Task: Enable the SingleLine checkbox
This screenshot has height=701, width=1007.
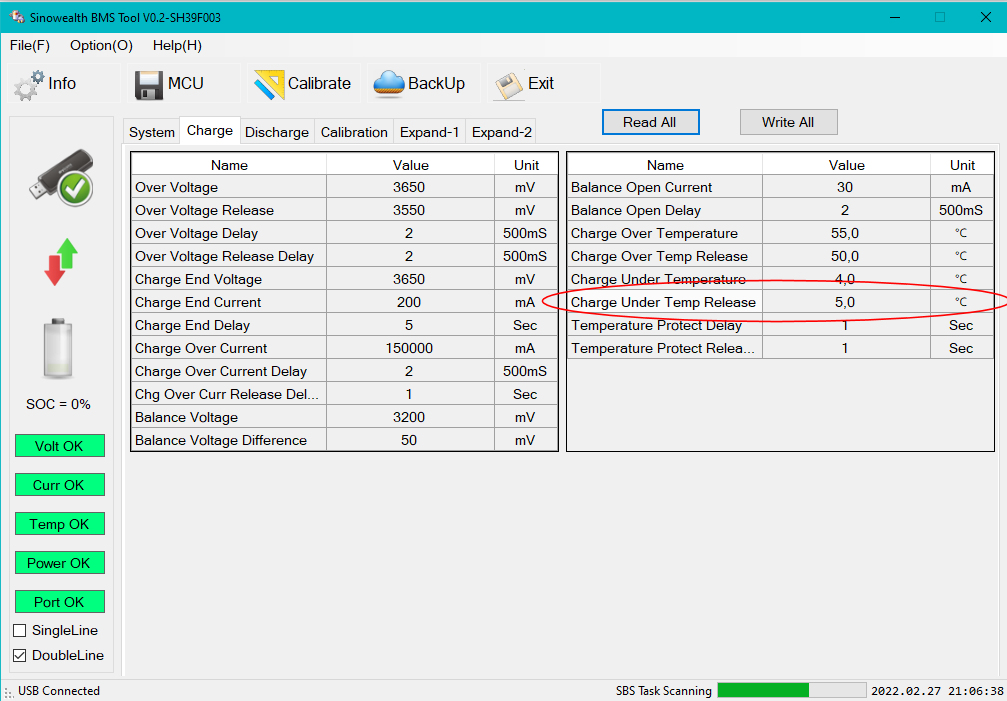Action: (19, 631)
